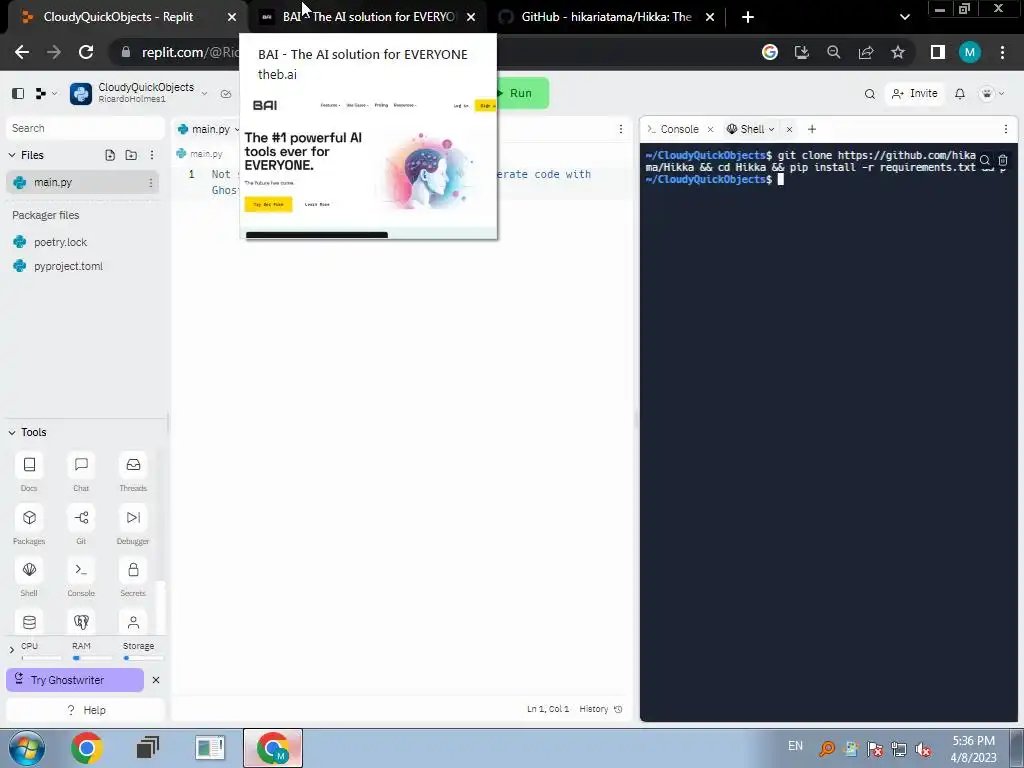Clear the shell with trash icon
1024x768 pixels.
click(x=1003, y=160)
